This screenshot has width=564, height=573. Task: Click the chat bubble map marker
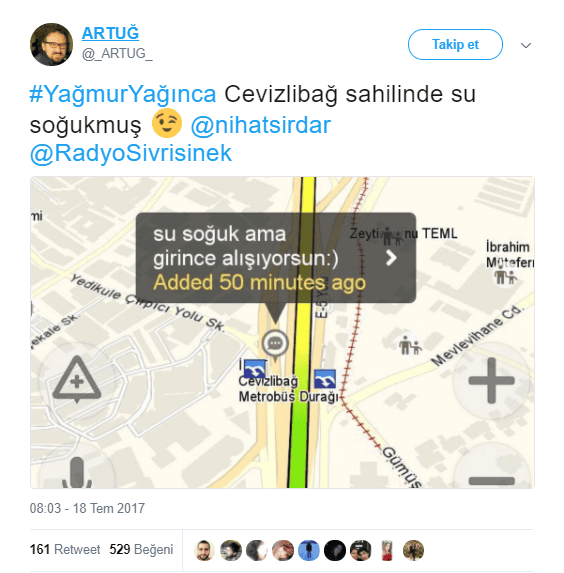pos(275,344)
